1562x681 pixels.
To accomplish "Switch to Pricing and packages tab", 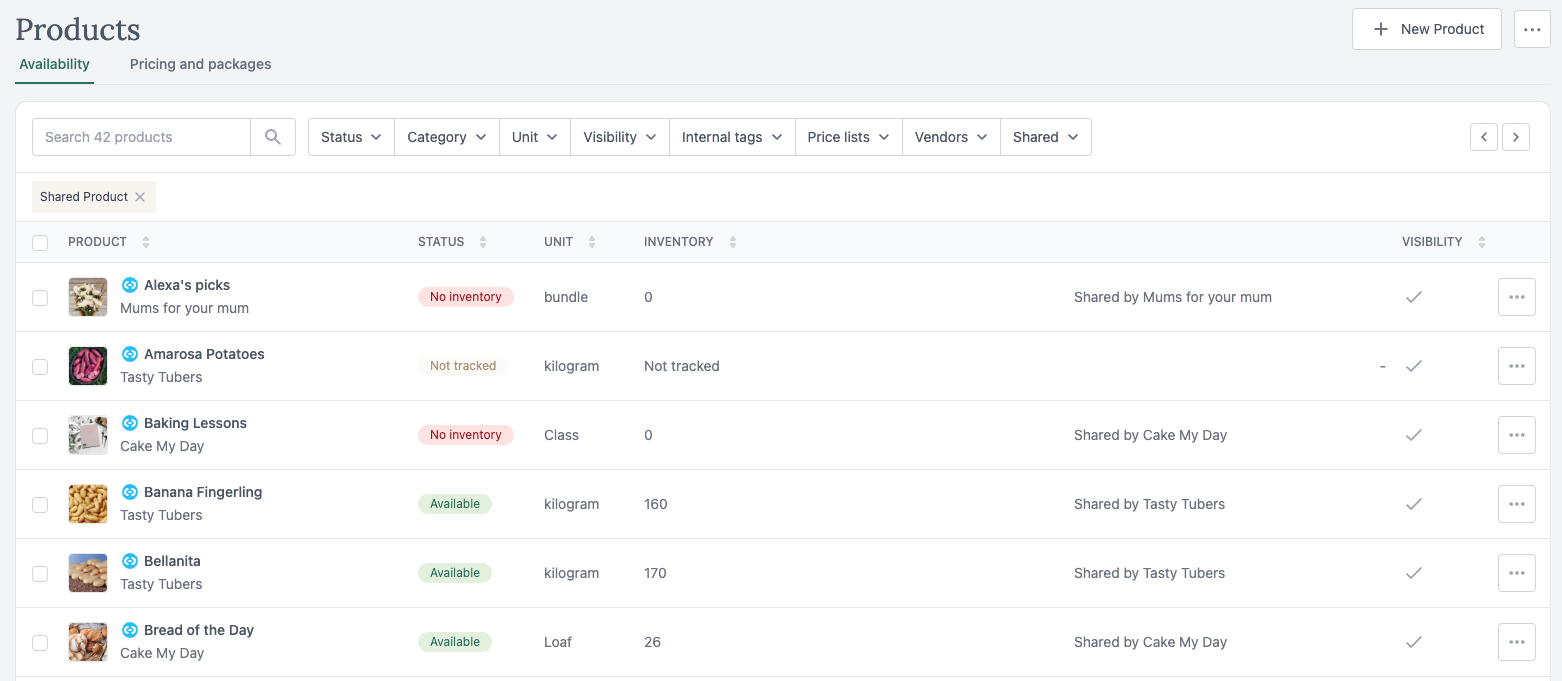I will coord(201,64).
